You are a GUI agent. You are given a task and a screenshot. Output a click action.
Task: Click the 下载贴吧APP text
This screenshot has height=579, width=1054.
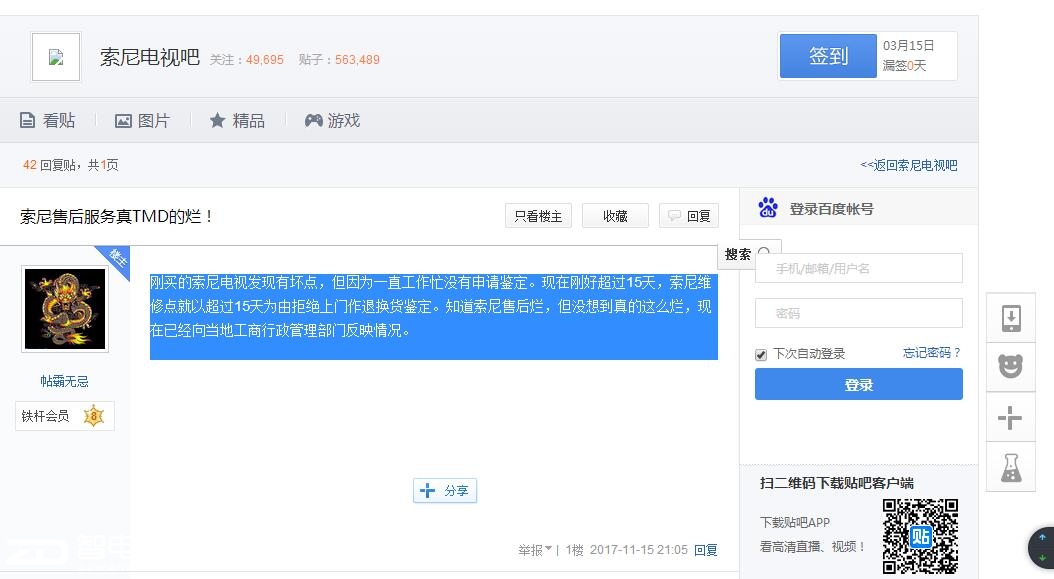(x=795, y=523)
